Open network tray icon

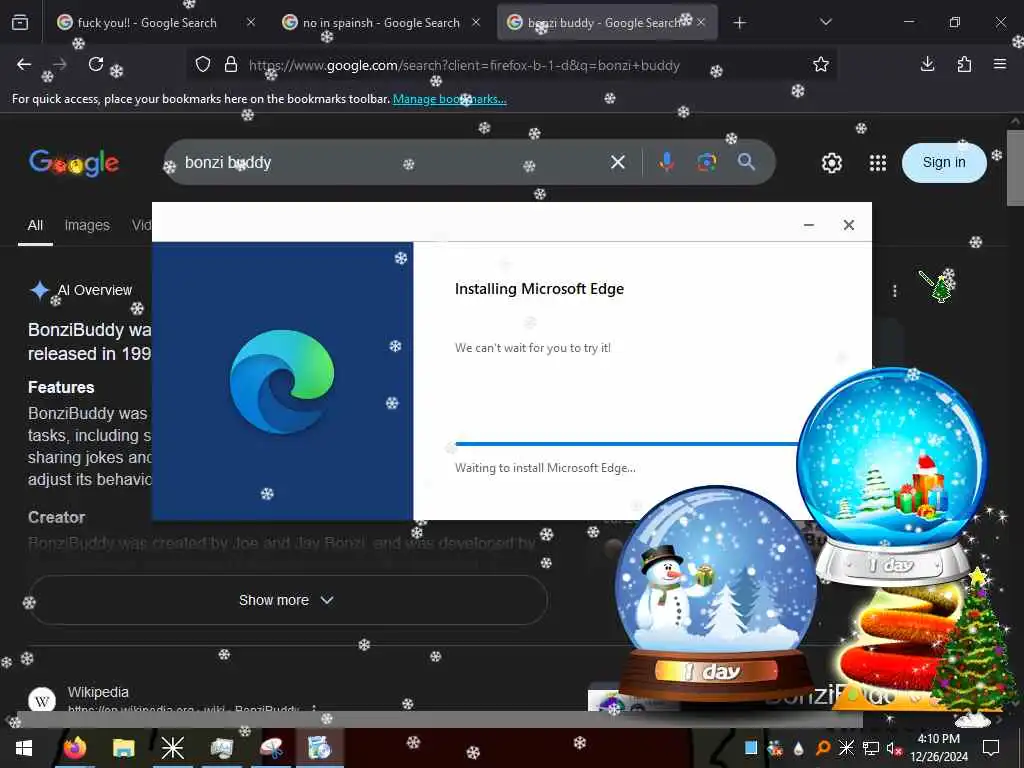(871, 748)
